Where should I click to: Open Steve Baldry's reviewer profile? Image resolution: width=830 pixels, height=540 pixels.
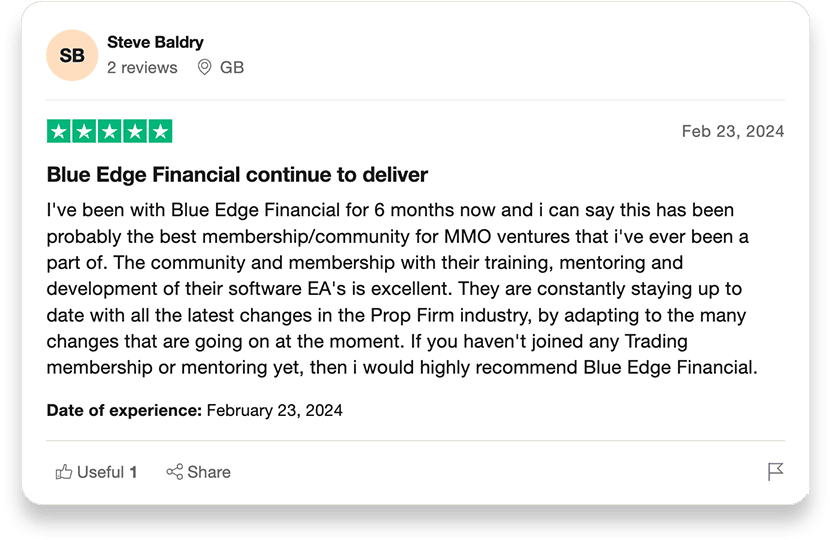(x=155, y=42)
